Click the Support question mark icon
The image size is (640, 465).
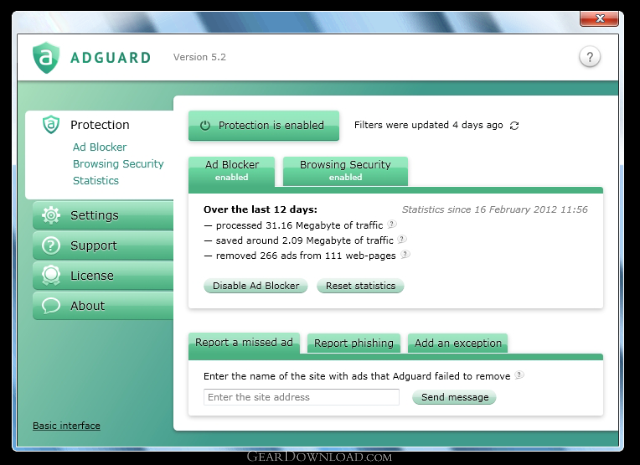(51, 245)
